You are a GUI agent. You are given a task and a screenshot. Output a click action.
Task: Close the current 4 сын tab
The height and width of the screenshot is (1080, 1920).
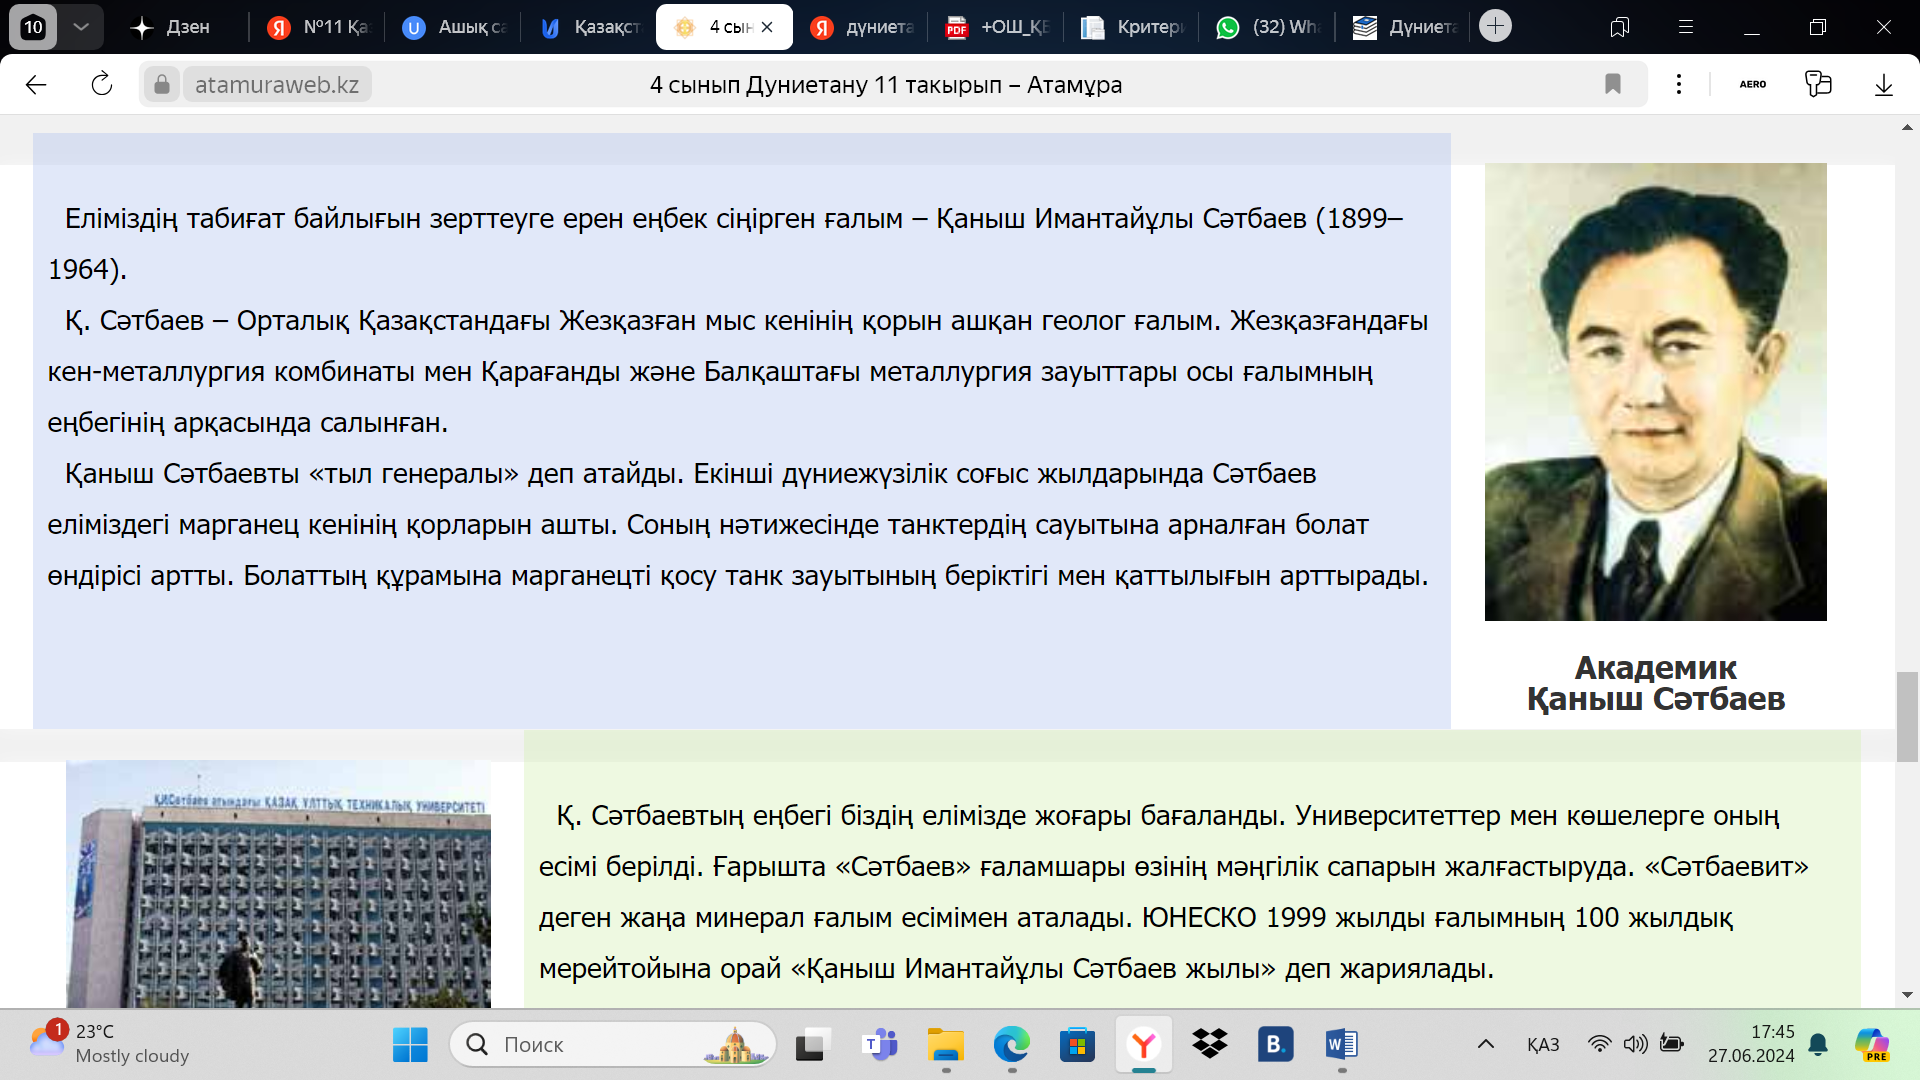click(x=767, y=27)
